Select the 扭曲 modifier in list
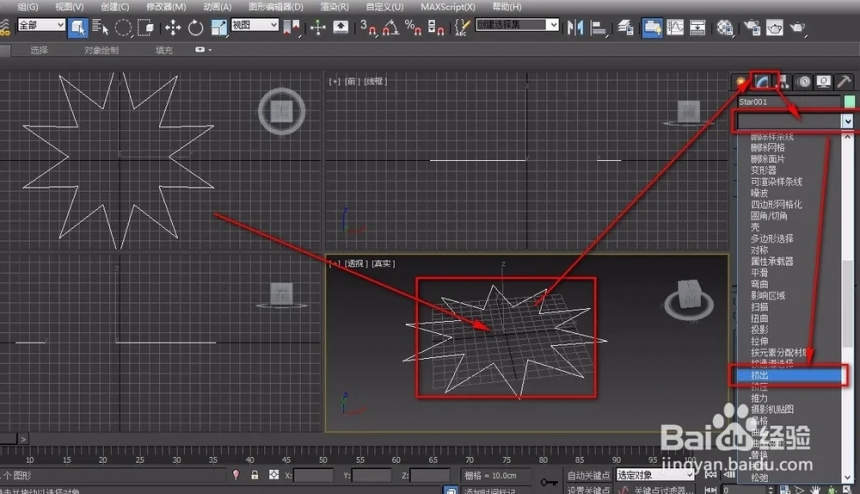Image resolution: width=860 pixels, height=494 pixels. coord(759,318)
